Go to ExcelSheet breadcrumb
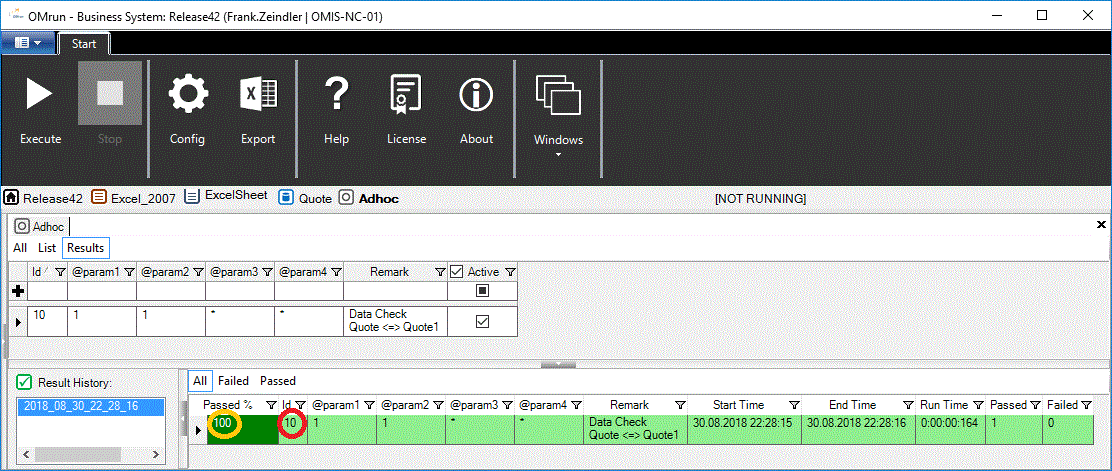The image size is (1112, 471). [x=226, y=196]
